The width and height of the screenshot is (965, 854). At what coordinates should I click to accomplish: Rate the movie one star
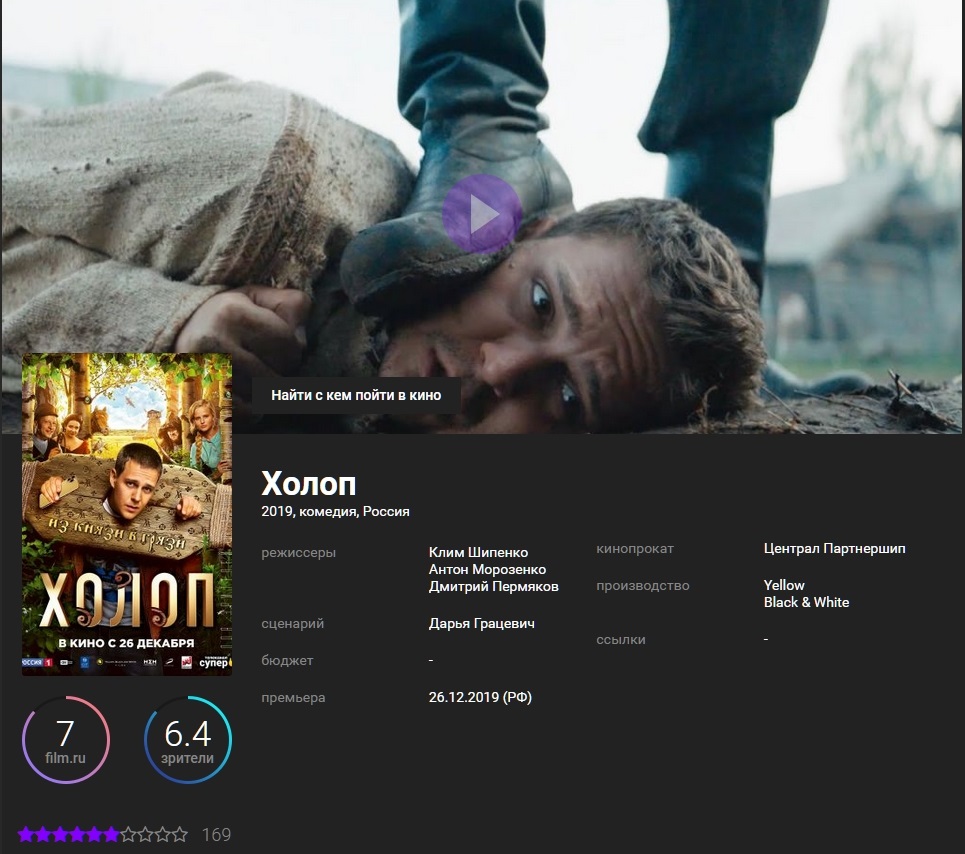pos(26,834)
